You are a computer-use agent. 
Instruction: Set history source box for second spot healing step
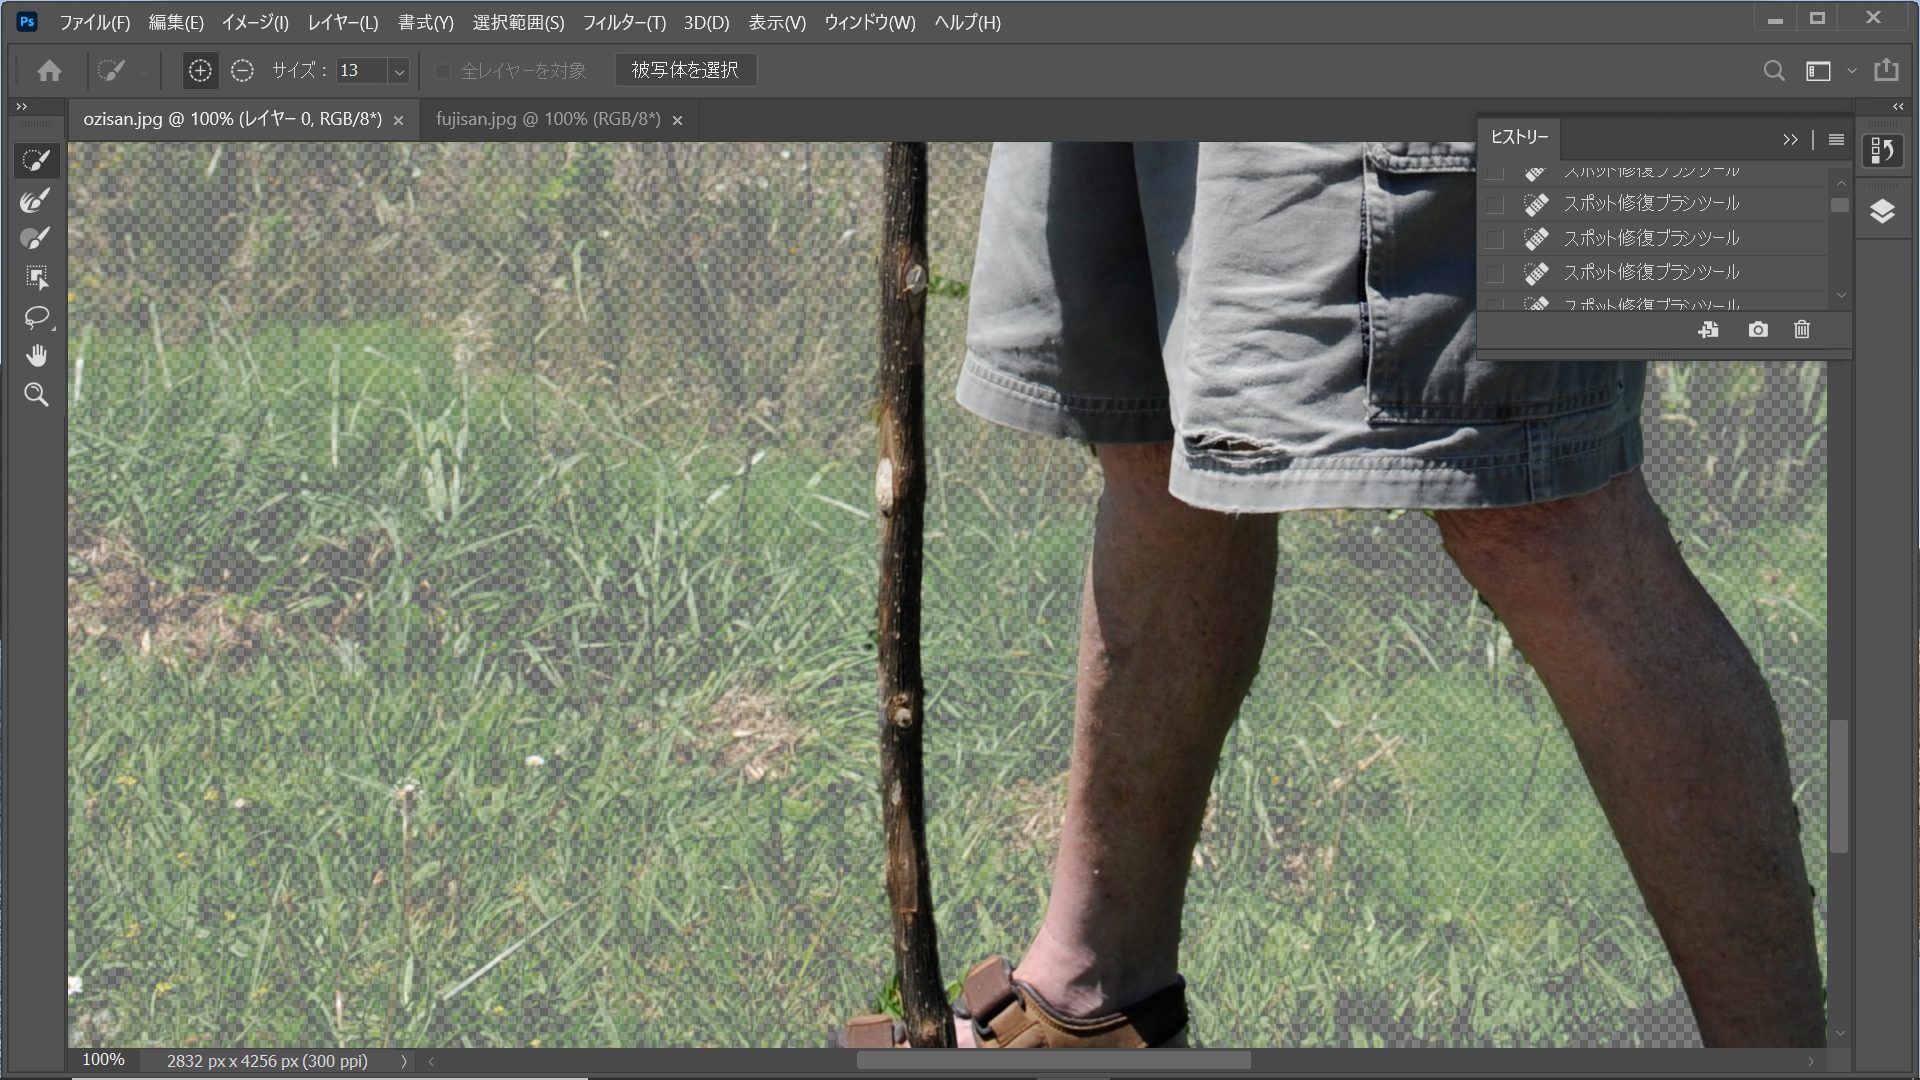(1495, 205)
